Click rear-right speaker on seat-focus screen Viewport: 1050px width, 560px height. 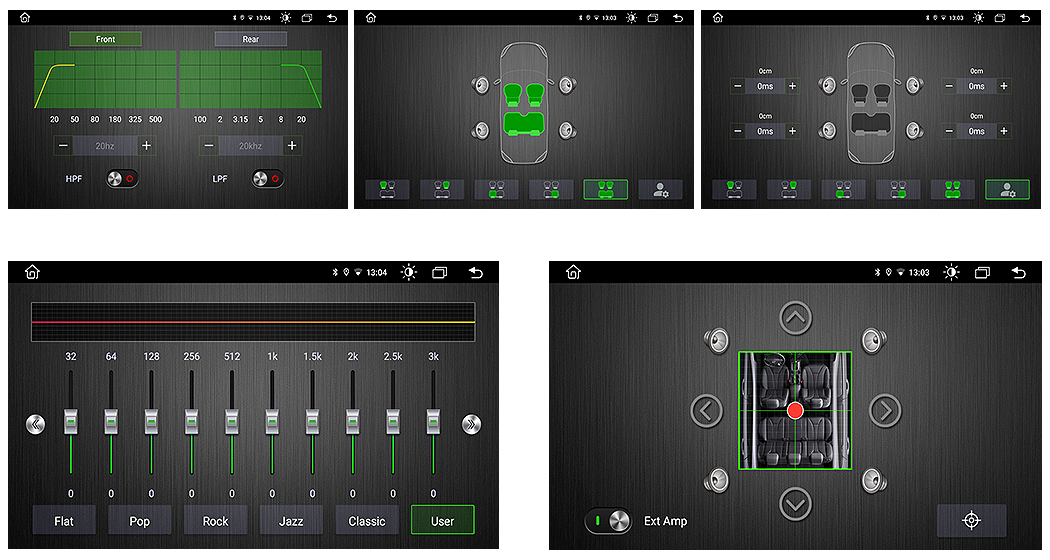(567, 130)
